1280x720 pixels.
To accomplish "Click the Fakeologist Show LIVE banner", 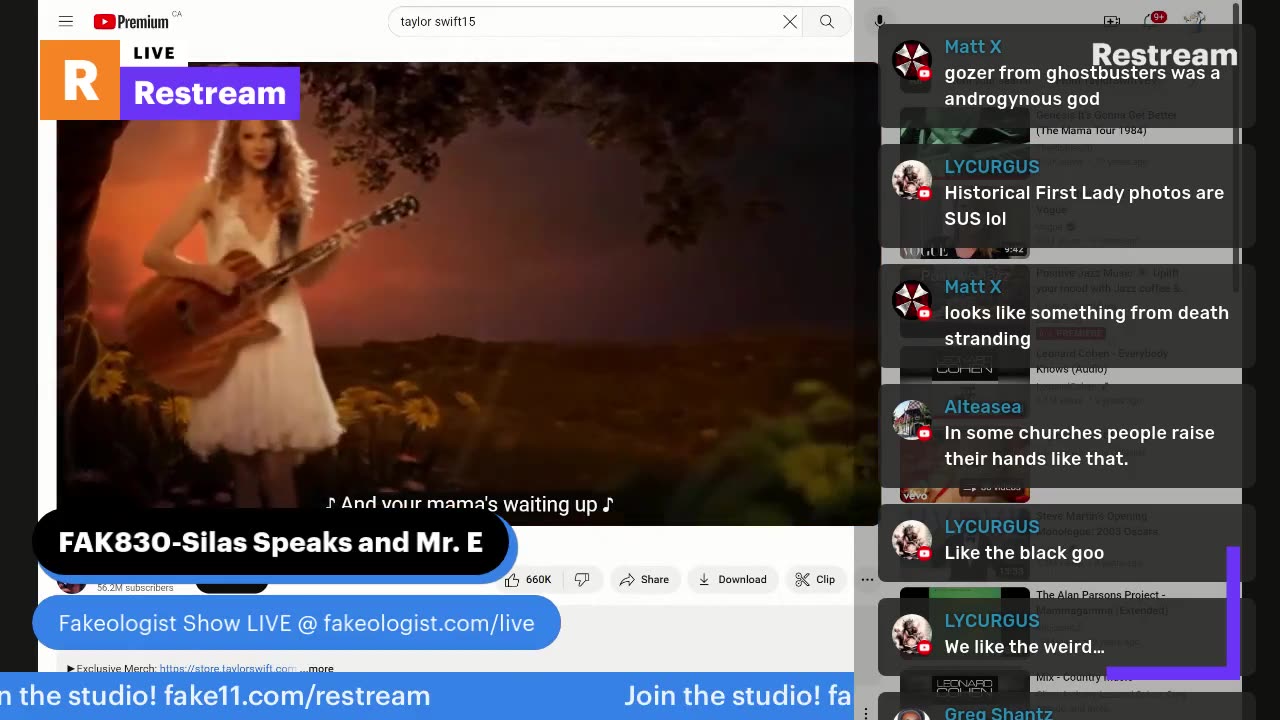I will [x=297, y=623].
